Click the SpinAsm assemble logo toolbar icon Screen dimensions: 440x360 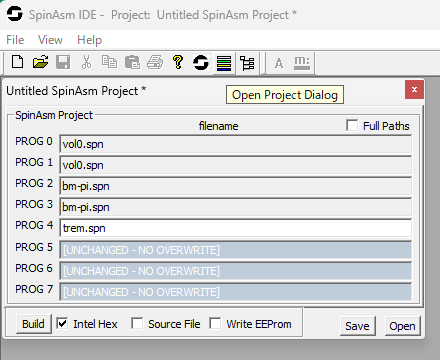click(201, 62)
